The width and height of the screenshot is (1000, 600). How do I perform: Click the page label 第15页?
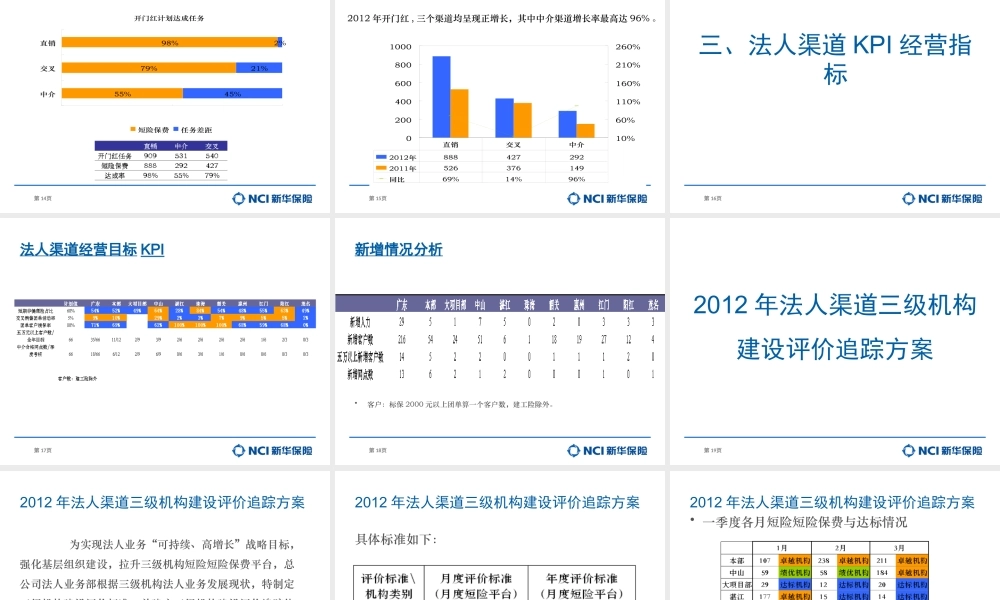(x=378, y=198)
